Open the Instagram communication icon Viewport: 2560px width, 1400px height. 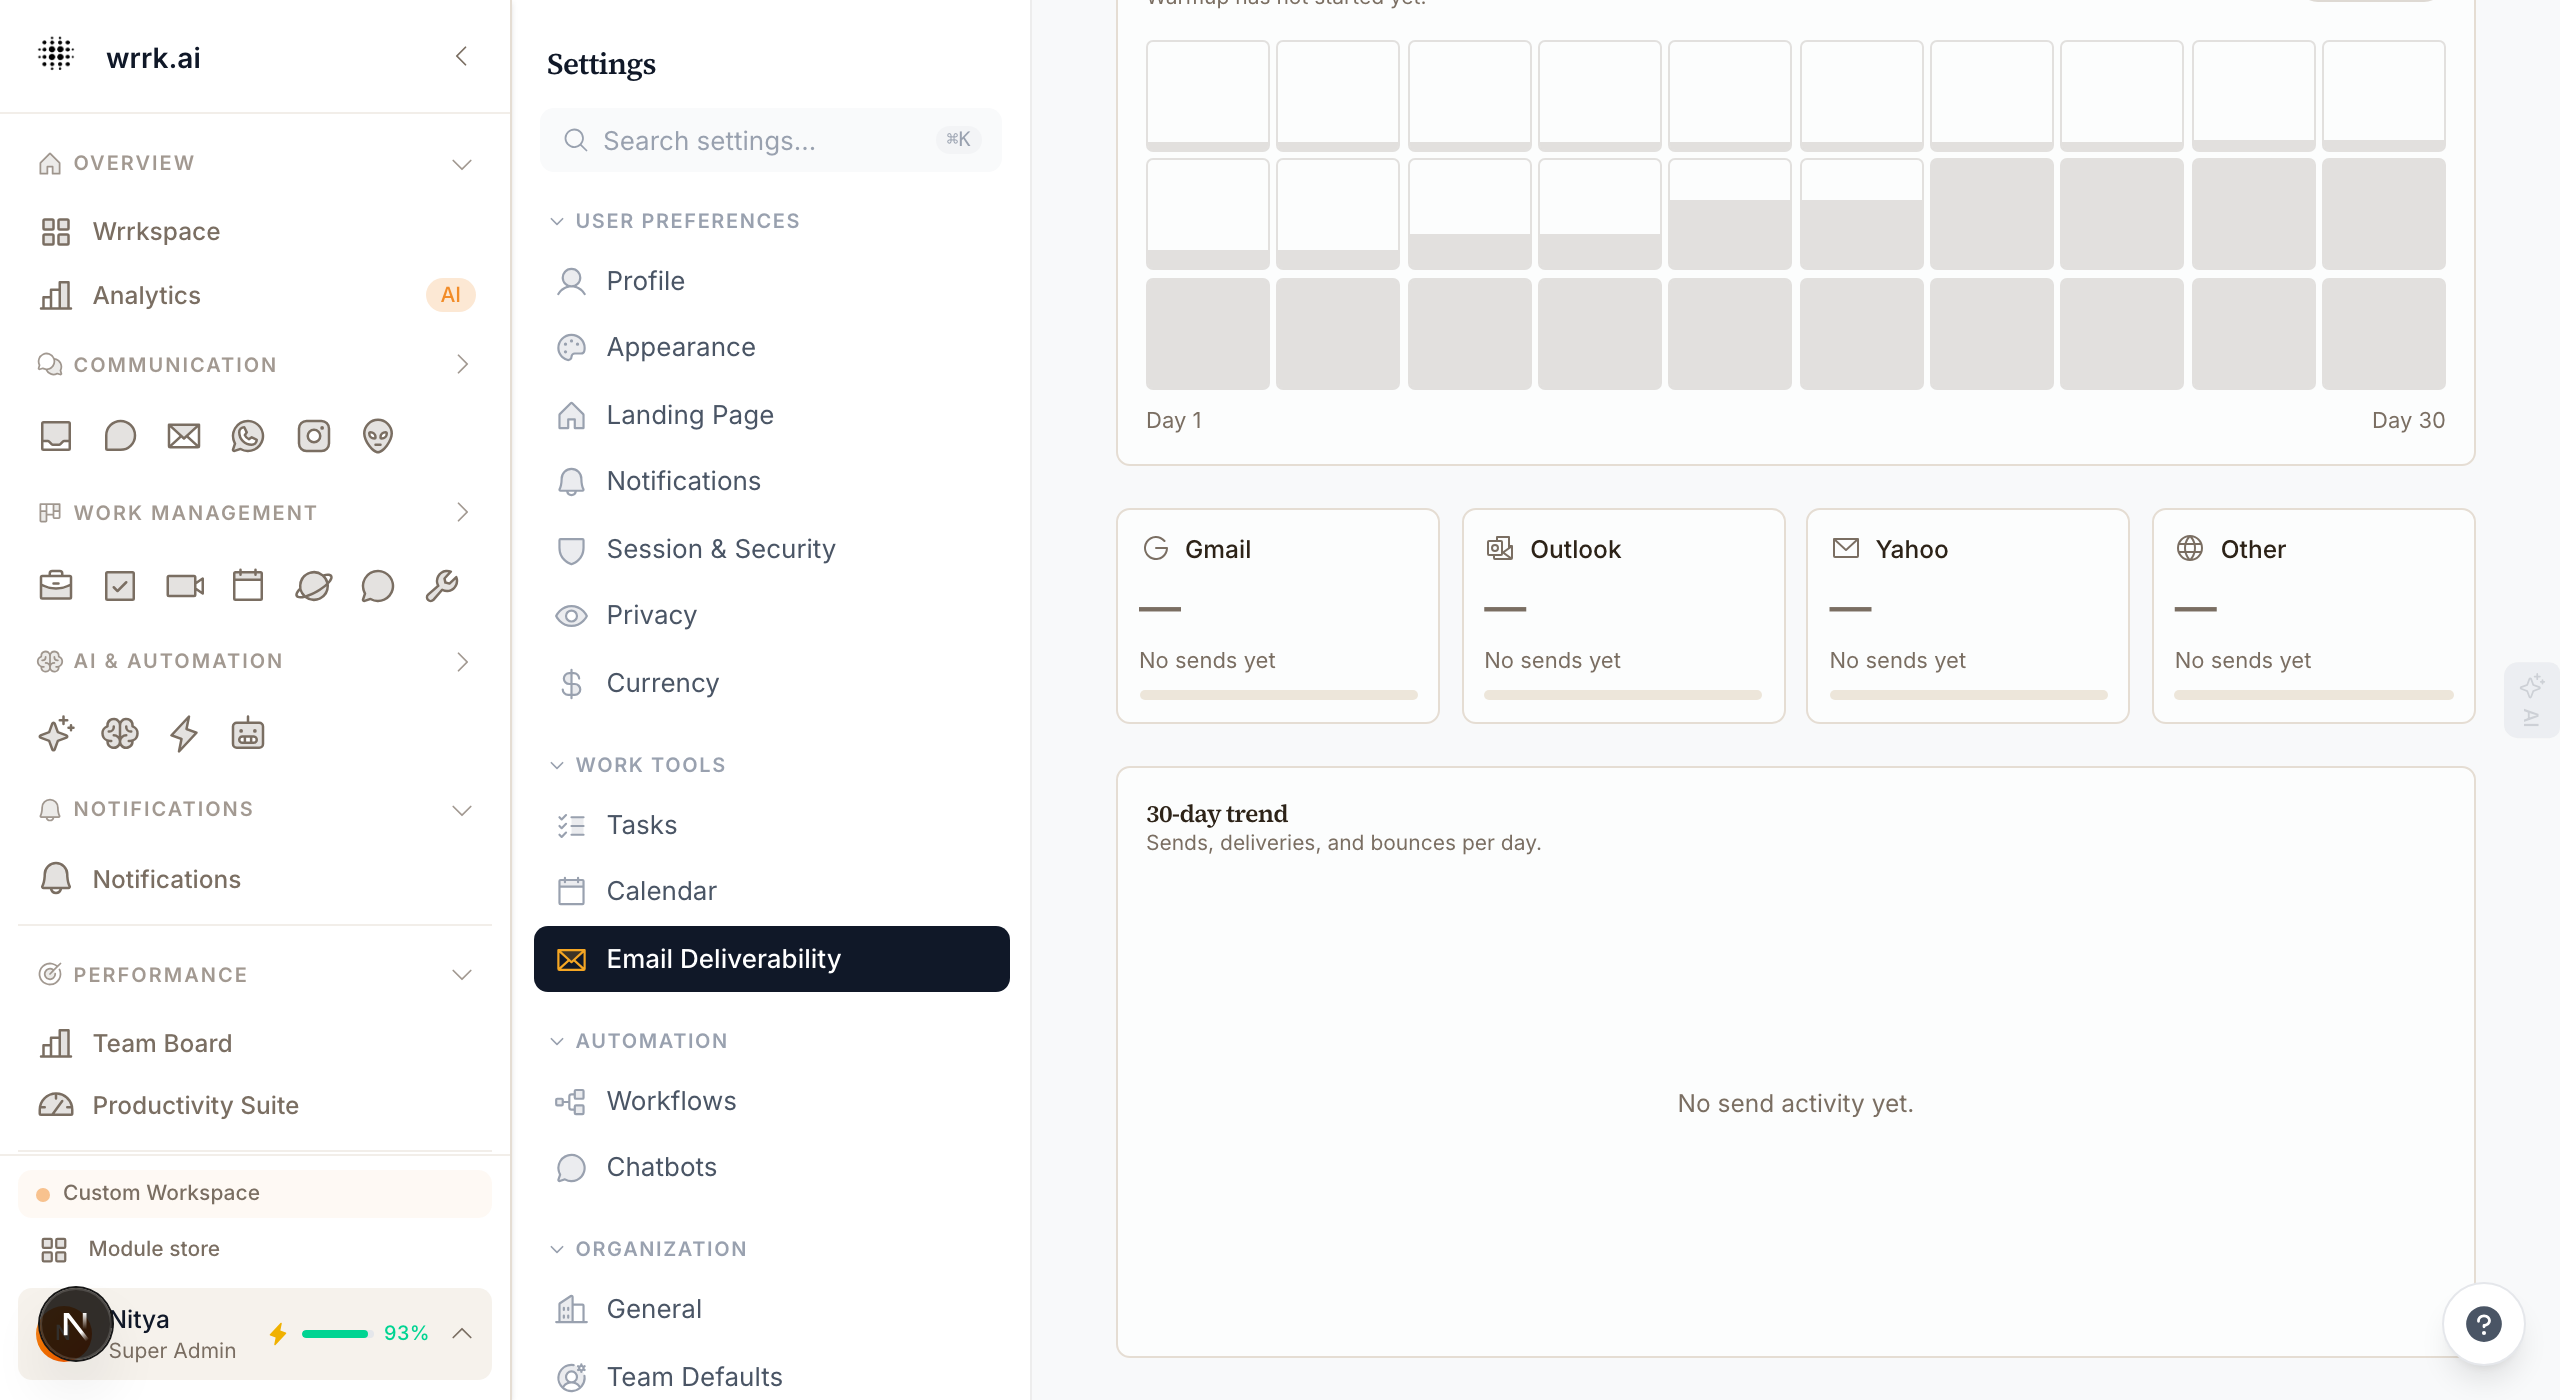(x=313, y=436)
